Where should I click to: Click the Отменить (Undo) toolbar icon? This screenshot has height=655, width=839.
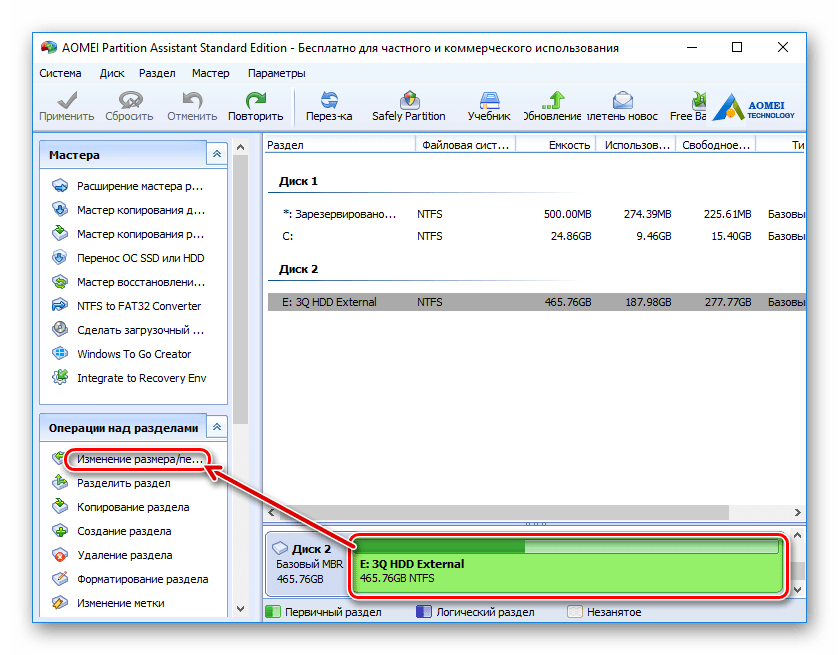(192, 100)
